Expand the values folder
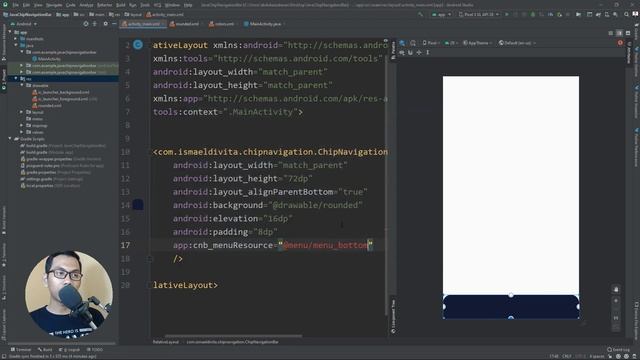Viewport: 640px width, 360px height. tap(22, 132)
